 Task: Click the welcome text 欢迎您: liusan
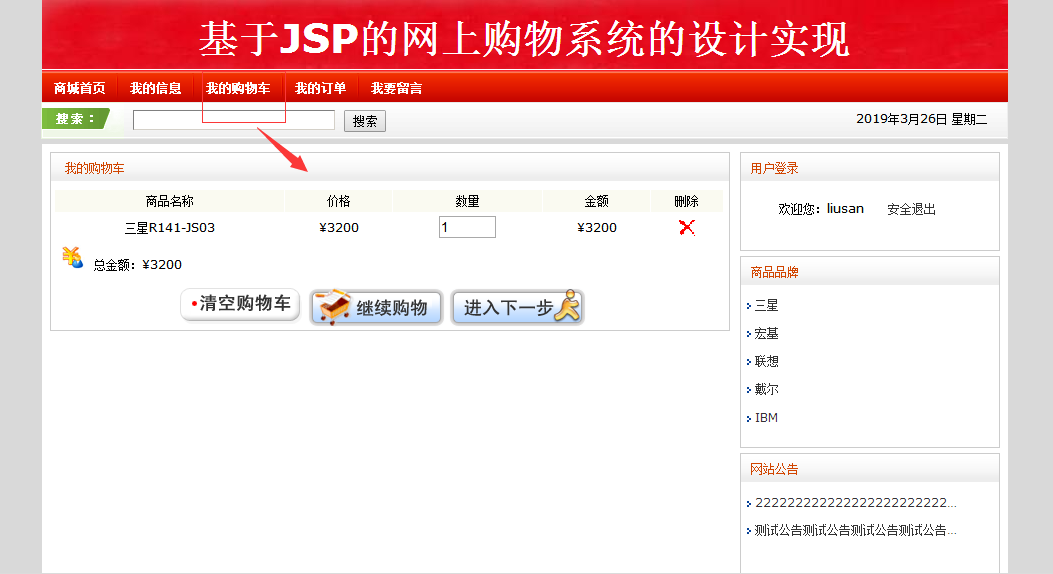tap(821, 209)
